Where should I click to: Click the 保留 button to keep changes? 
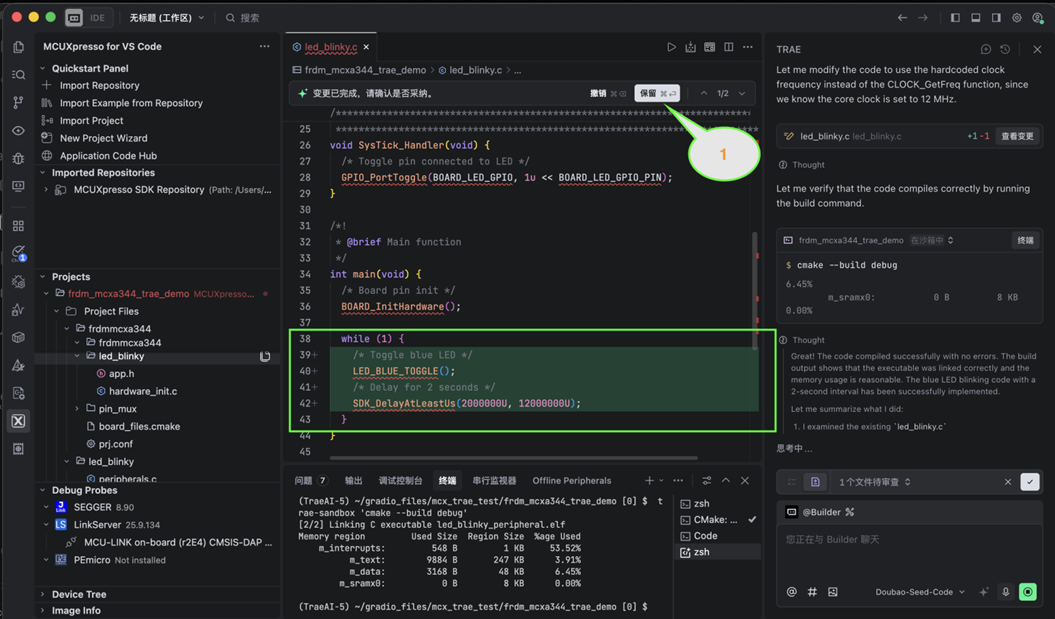[x=657, y=94]
